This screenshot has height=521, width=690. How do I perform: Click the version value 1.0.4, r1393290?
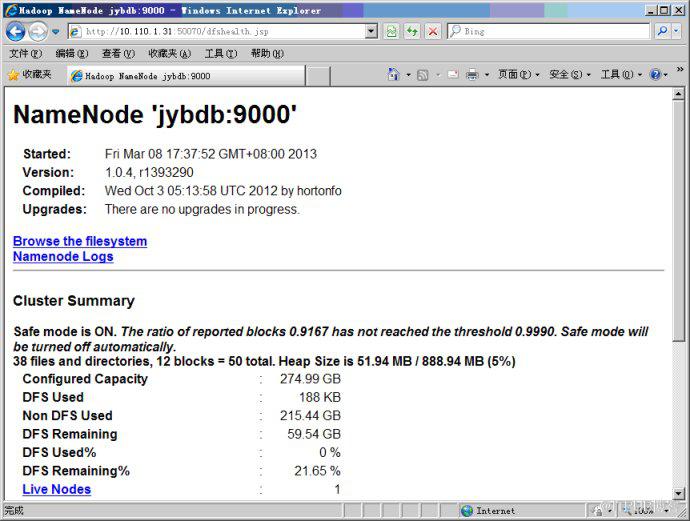tap(149, 172)
